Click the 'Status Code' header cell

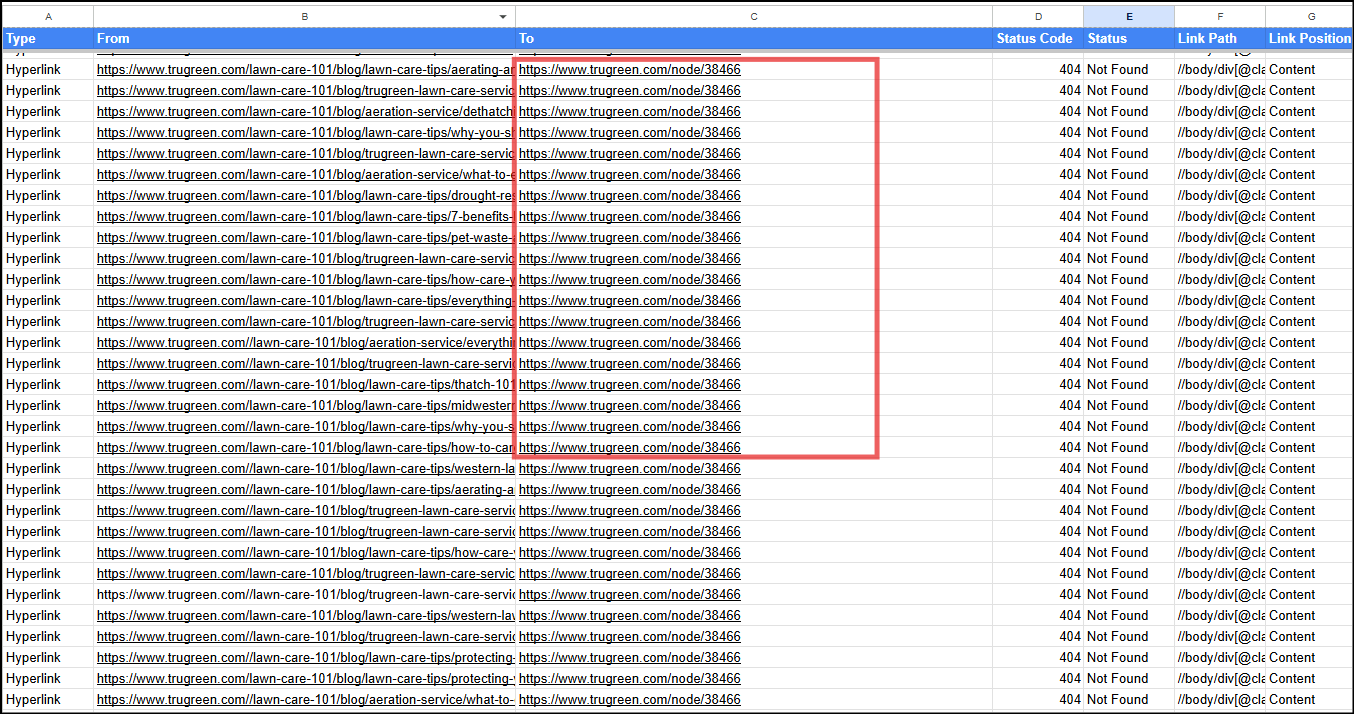point(1035,38)
